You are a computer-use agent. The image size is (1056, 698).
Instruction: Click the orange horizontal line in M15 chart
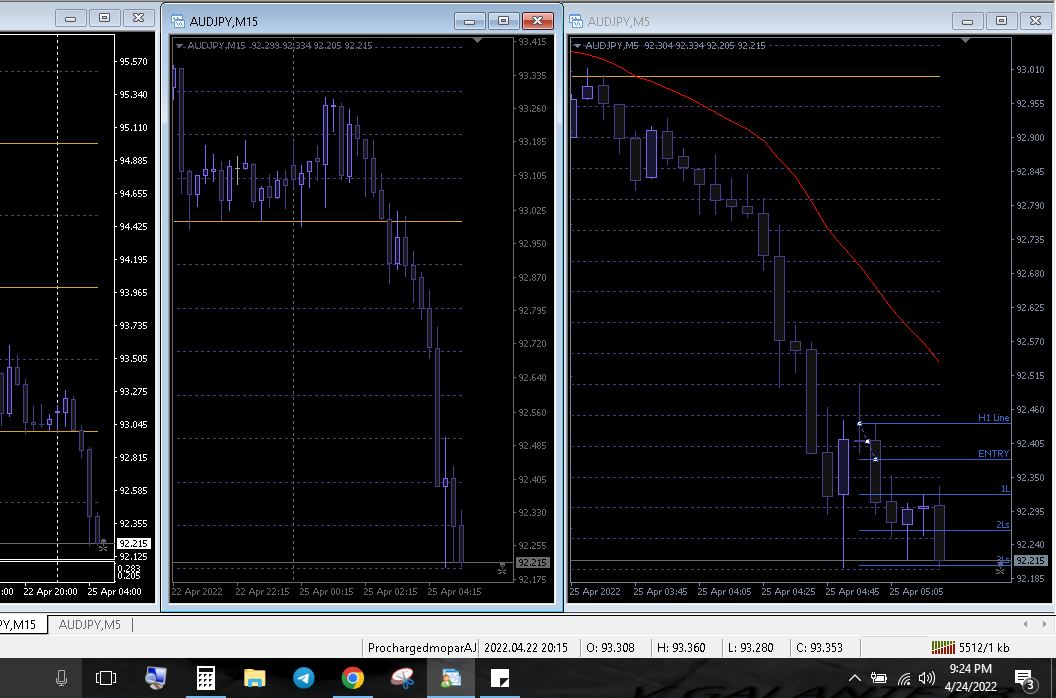(x=318, y=221)
